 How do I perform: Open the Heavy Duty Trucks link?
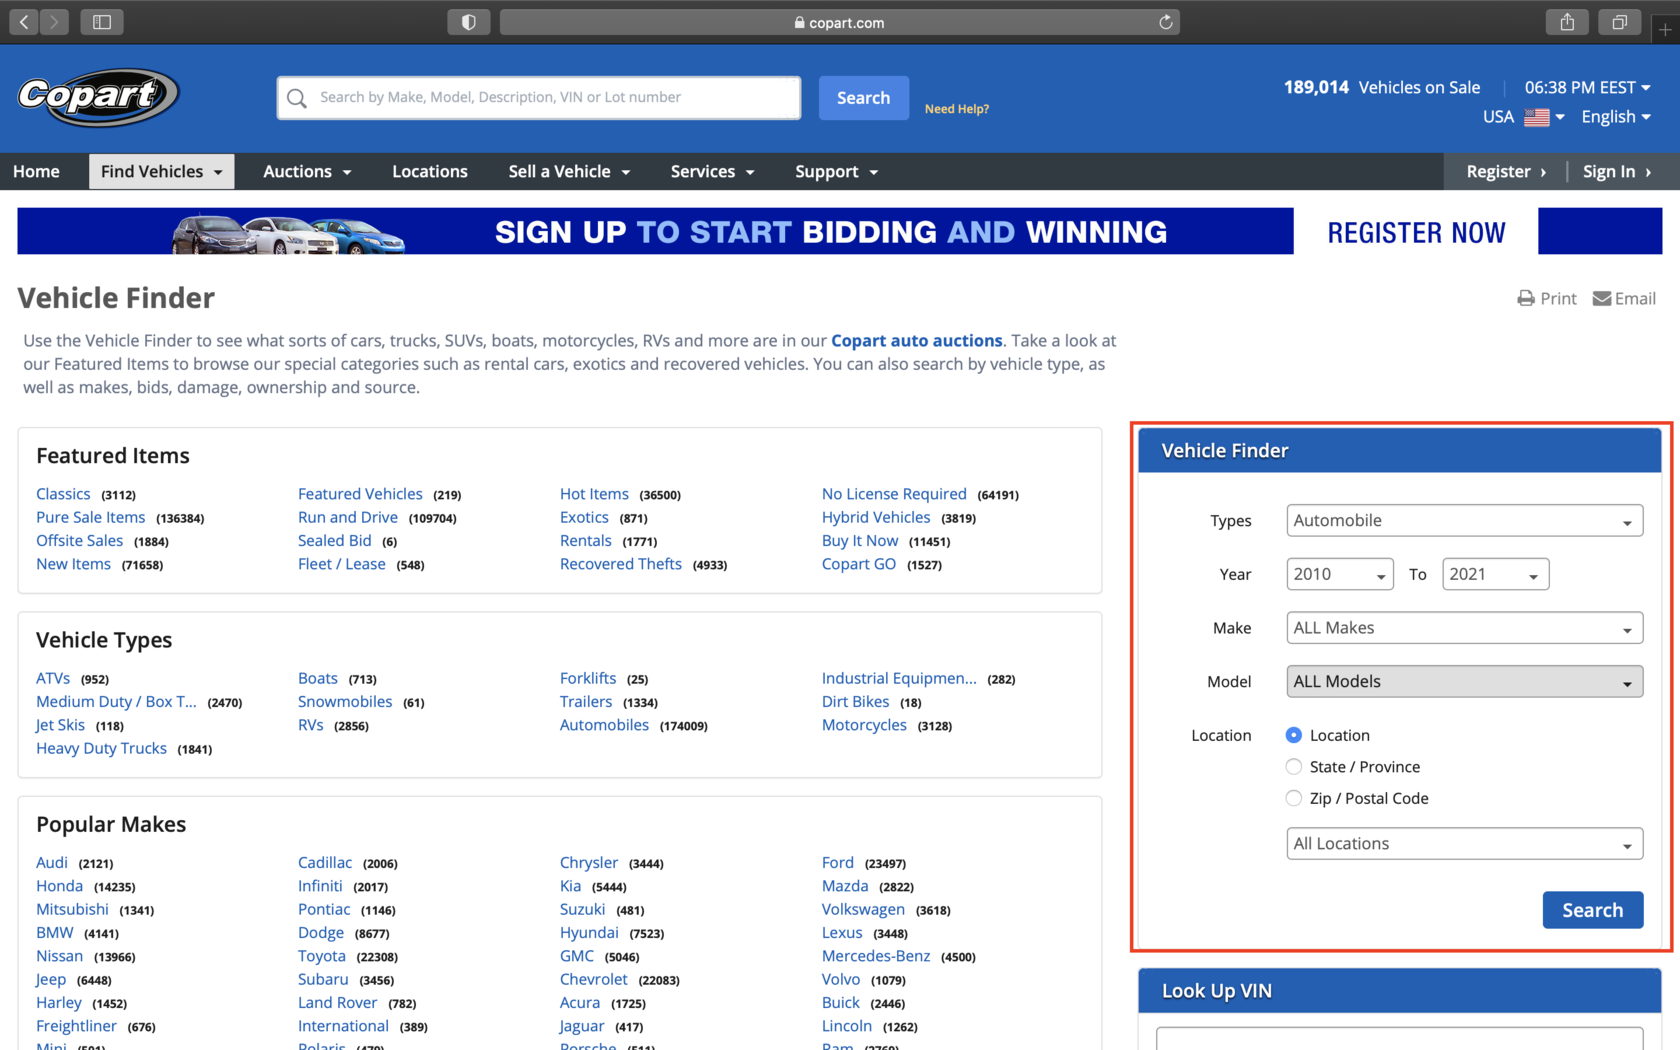[101, 748]
